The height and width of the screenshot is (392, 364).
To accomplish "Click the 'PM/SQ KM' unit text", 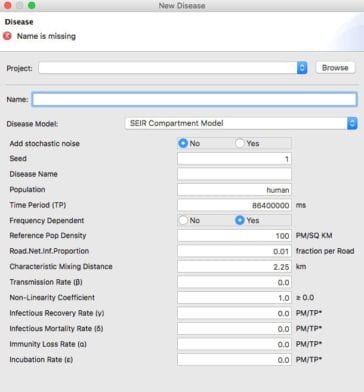I will (314, 236).
